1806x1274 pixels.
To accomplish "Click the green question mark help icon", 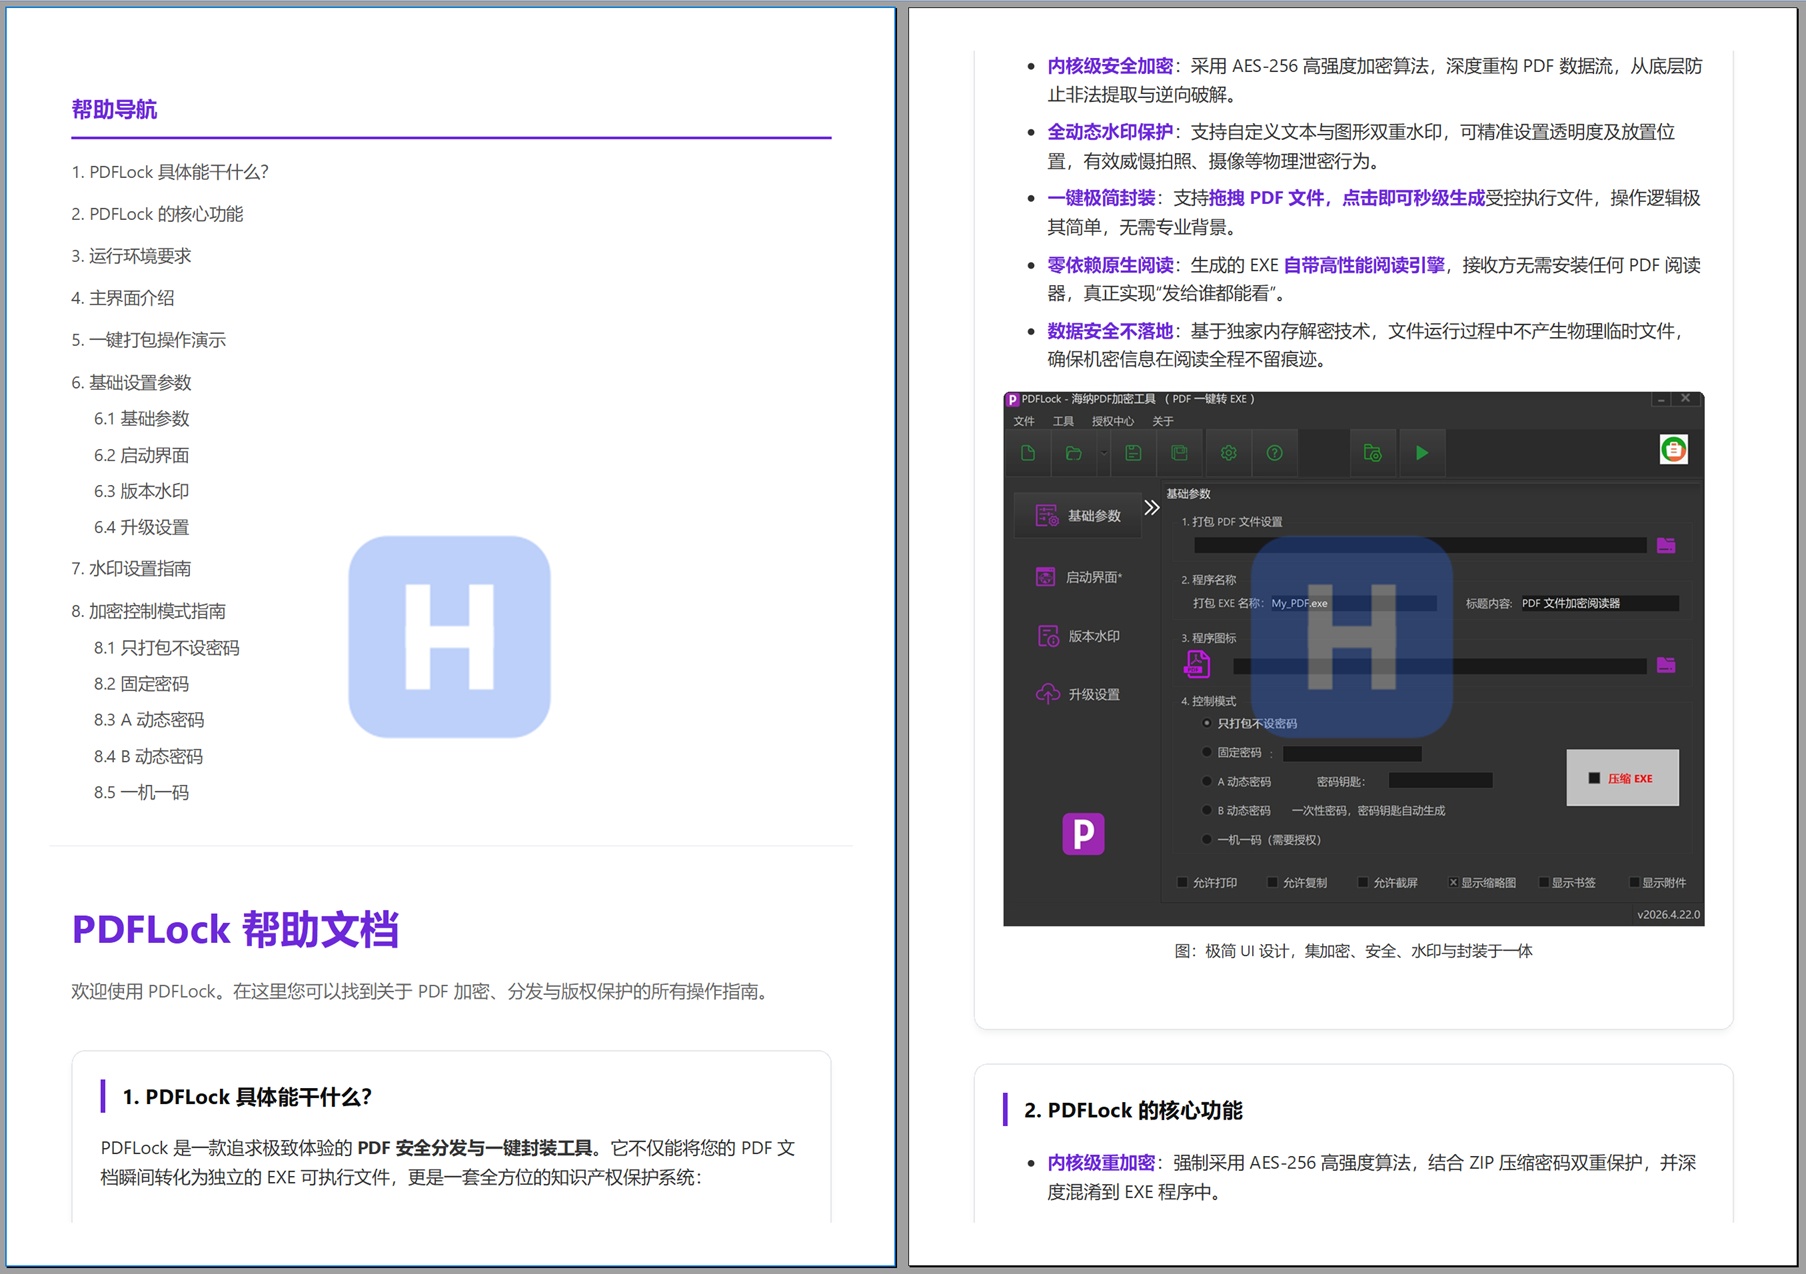I will 1274,453.
